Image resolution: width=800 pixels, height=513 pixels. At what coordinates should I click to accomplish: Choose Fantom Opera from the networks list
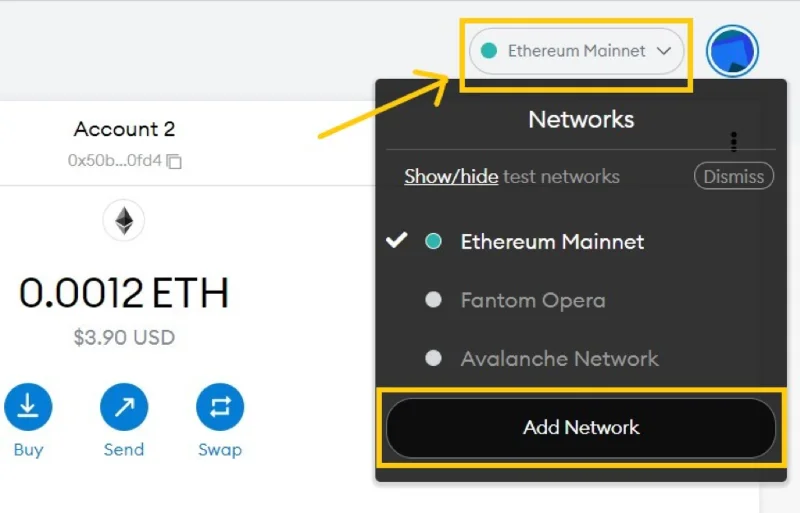(533, 300)
